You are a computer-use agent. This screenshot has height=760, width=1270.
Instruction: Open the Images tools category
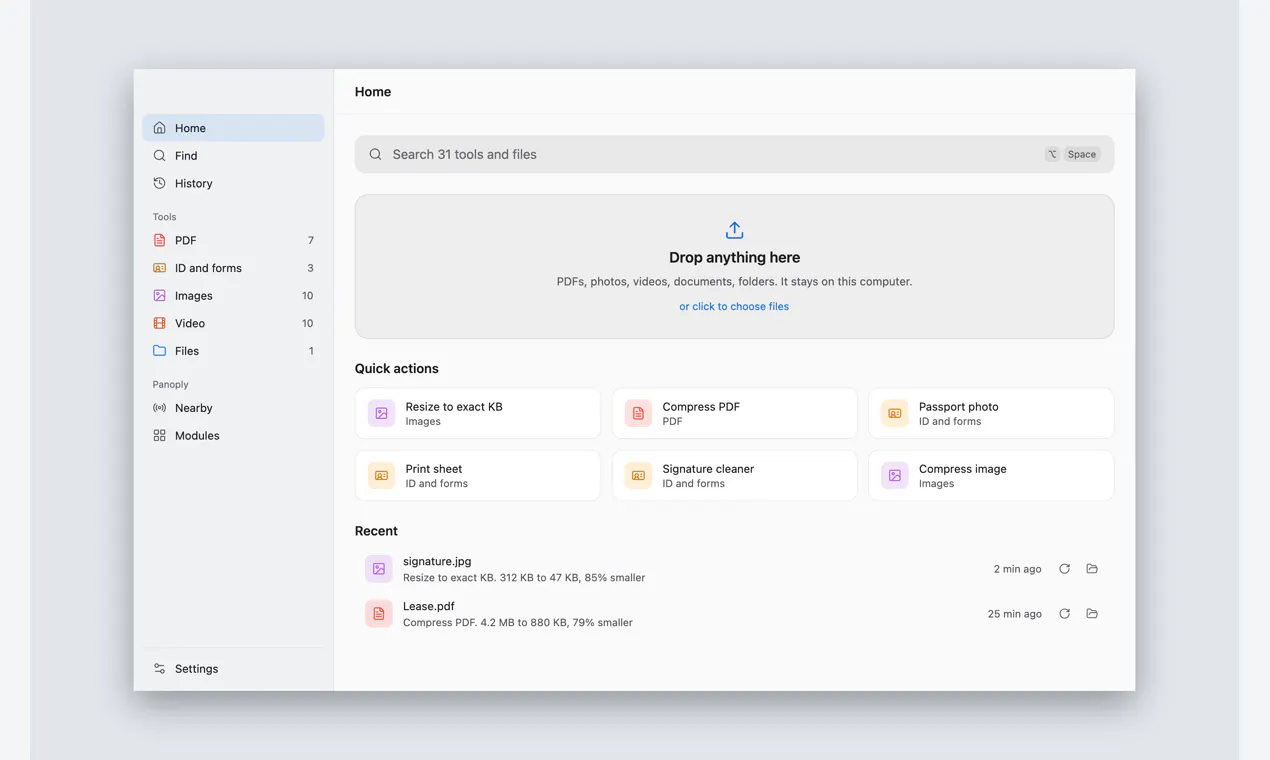pyautogui.click(x=233, y=296)
